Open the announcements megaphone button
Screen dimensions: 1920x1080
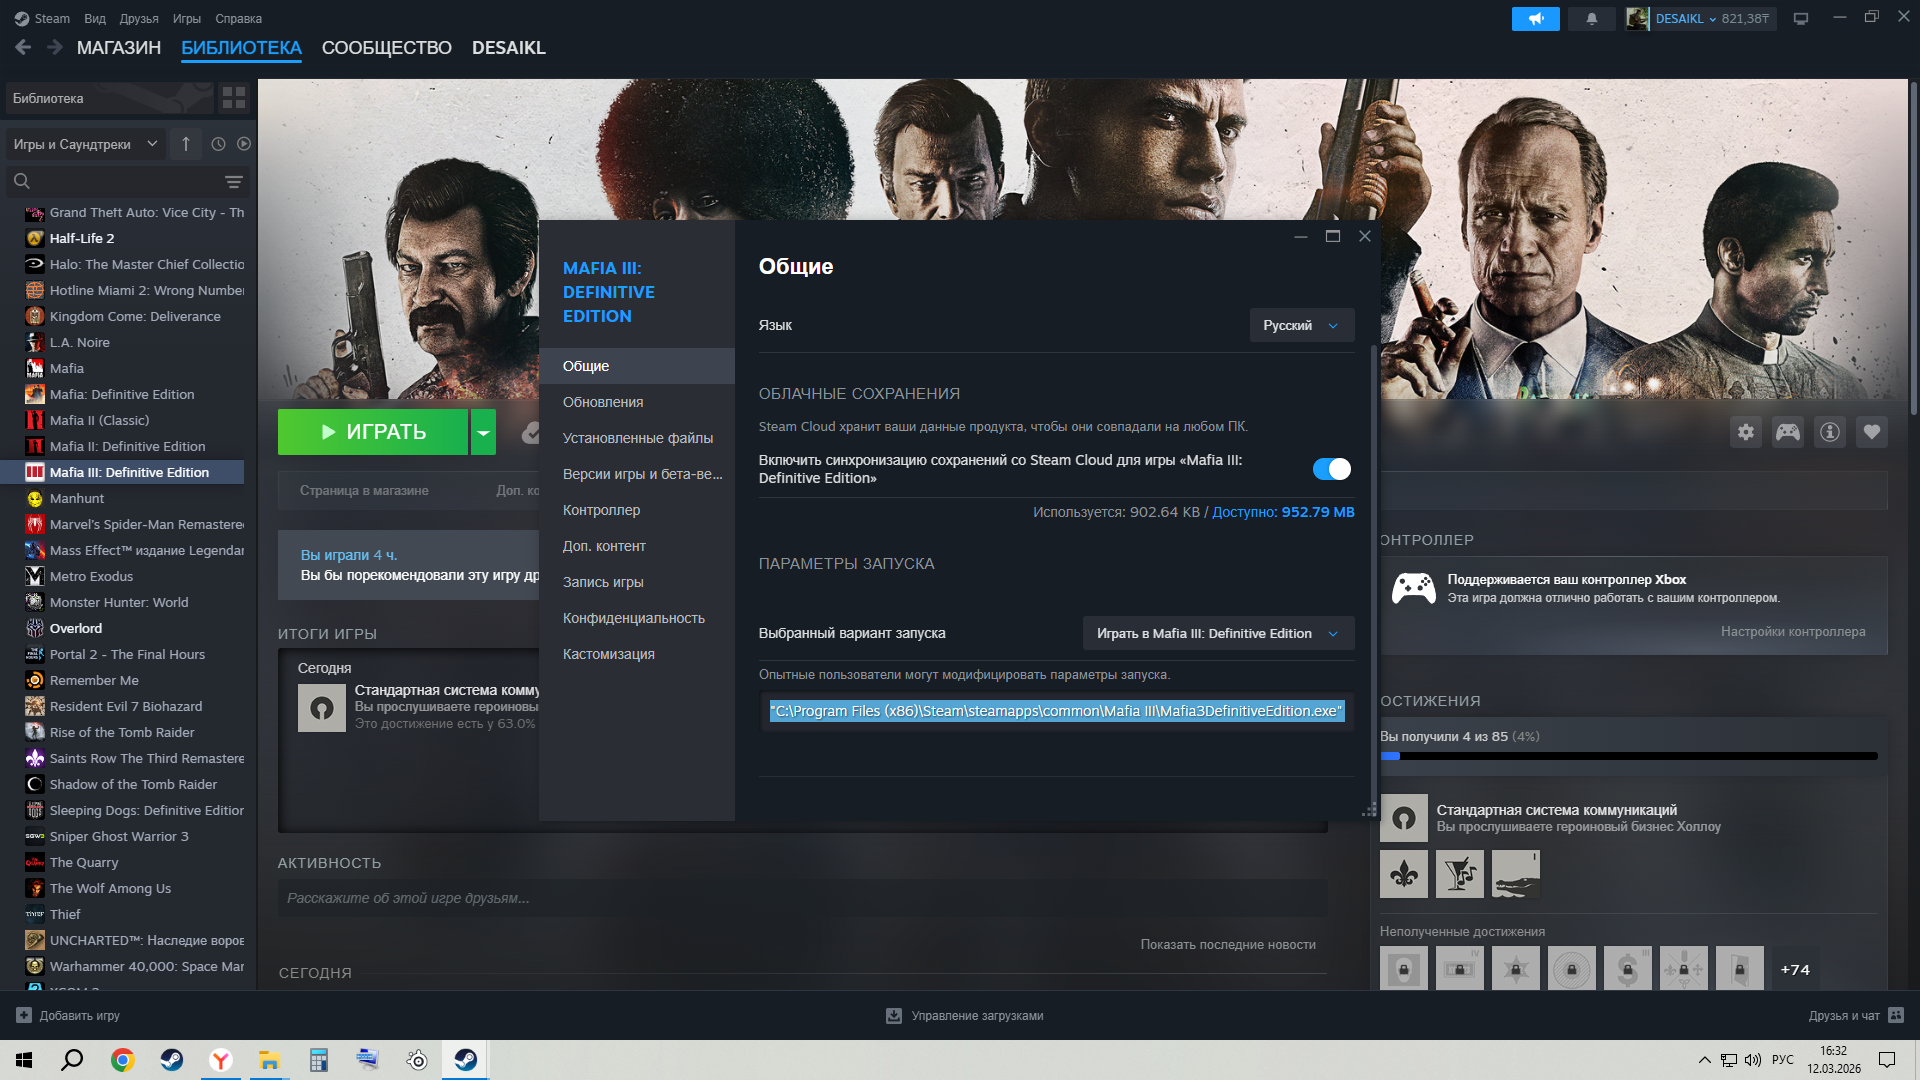[1536, 19]
